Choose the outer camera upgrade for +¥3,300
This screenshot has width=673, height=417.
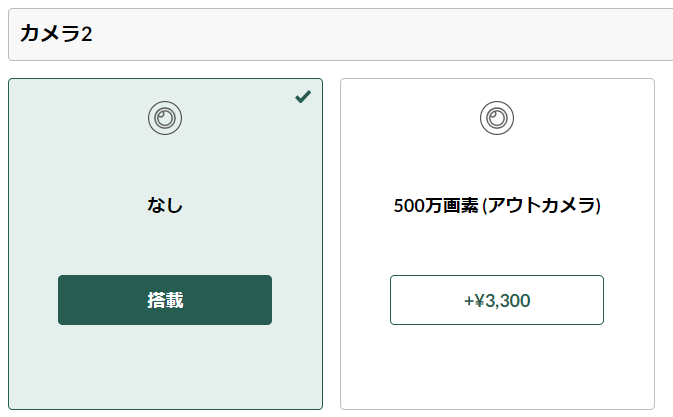tap(497, 300)
